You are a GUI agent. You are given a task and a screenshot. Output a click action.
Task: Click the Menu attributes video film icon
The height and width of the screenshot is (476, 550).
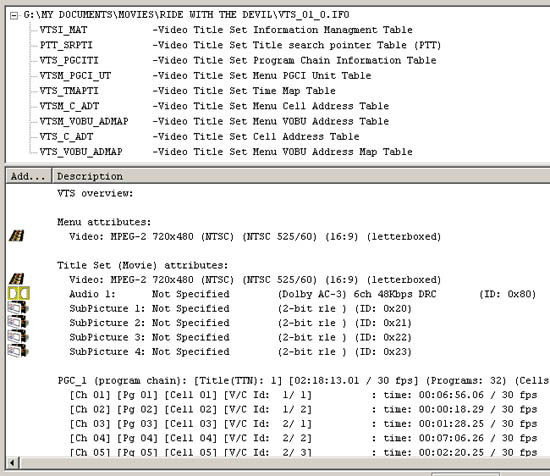click(16, 236)
